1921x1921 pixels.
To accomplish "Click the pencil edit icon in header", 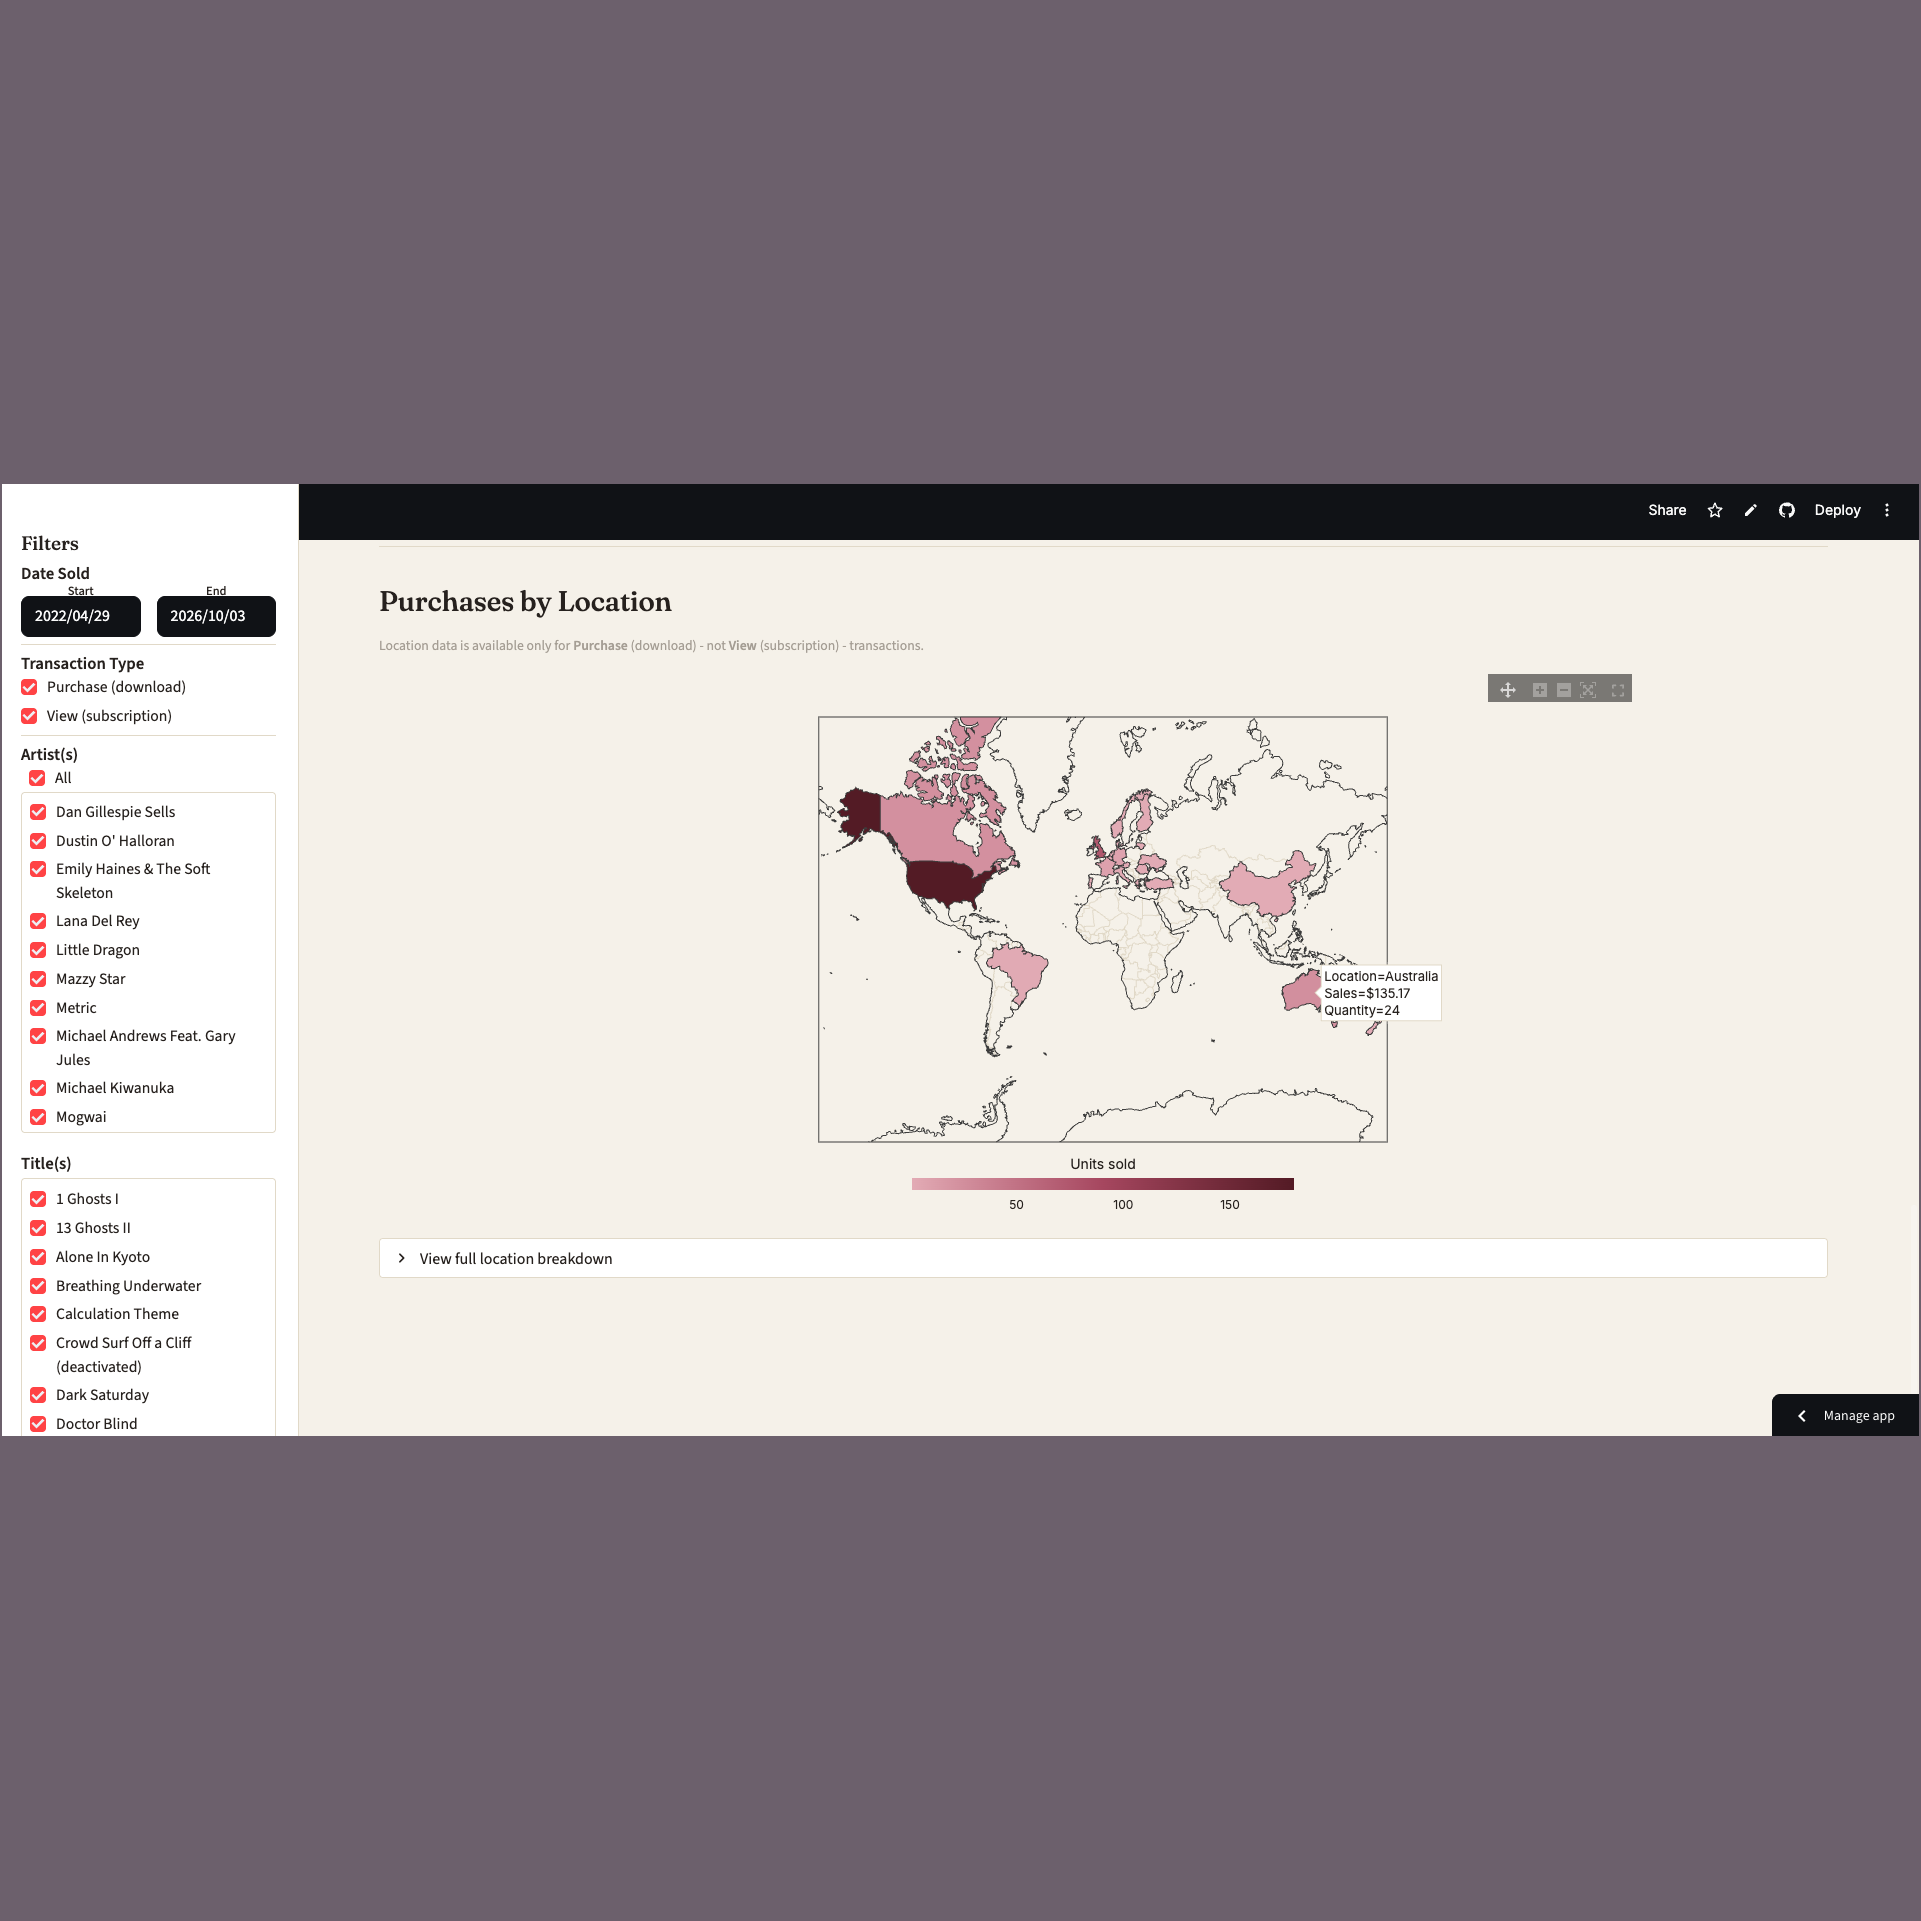I will coord(1751,510).
